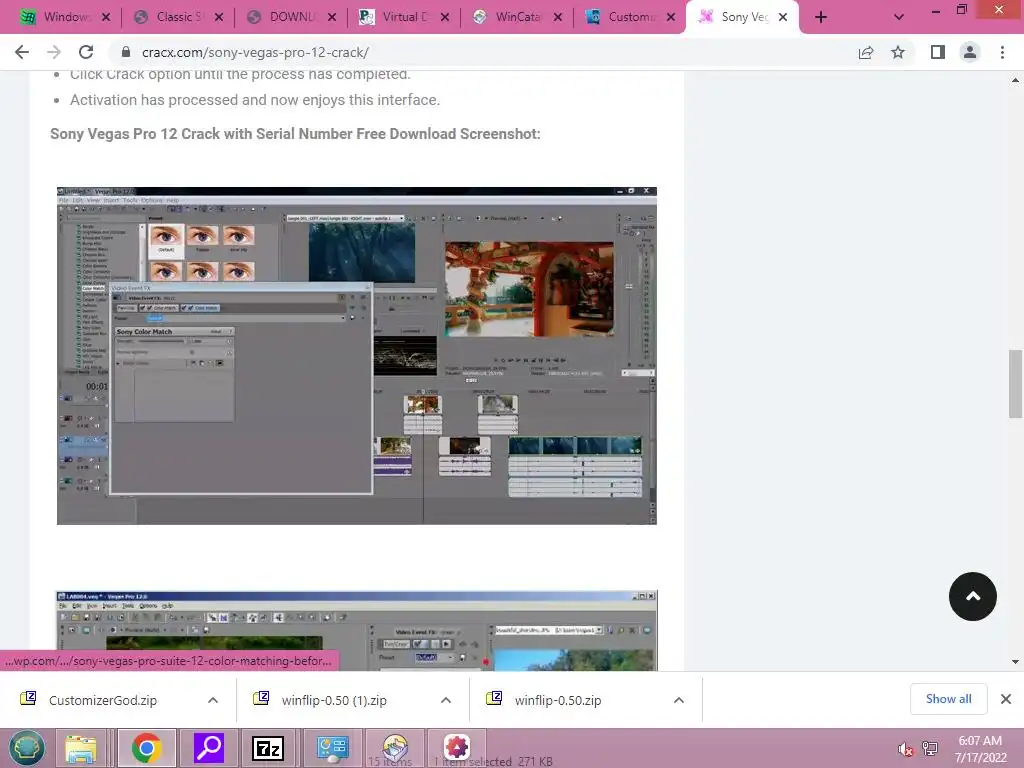The width and height of the screenshot is (1024, 768).
Task: Close the Classic Shell tab
Action: [219, 17]
